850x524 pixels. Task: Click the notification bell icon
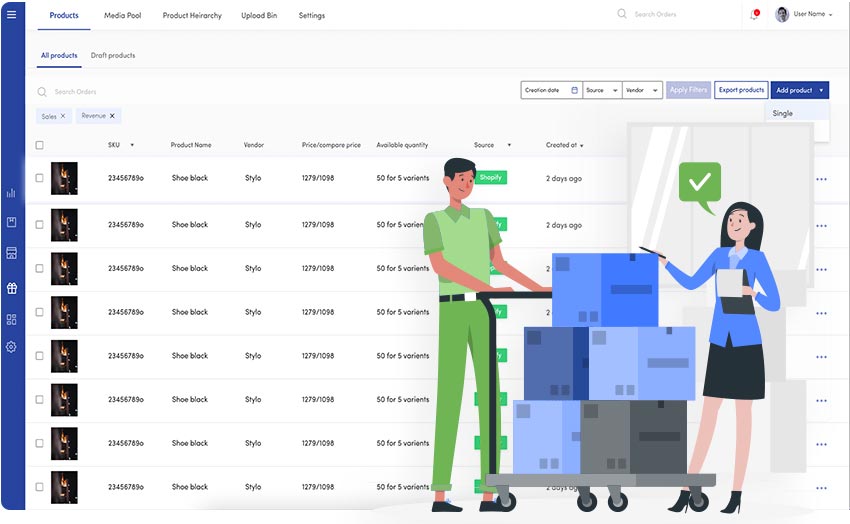click(x=754, y=15)
